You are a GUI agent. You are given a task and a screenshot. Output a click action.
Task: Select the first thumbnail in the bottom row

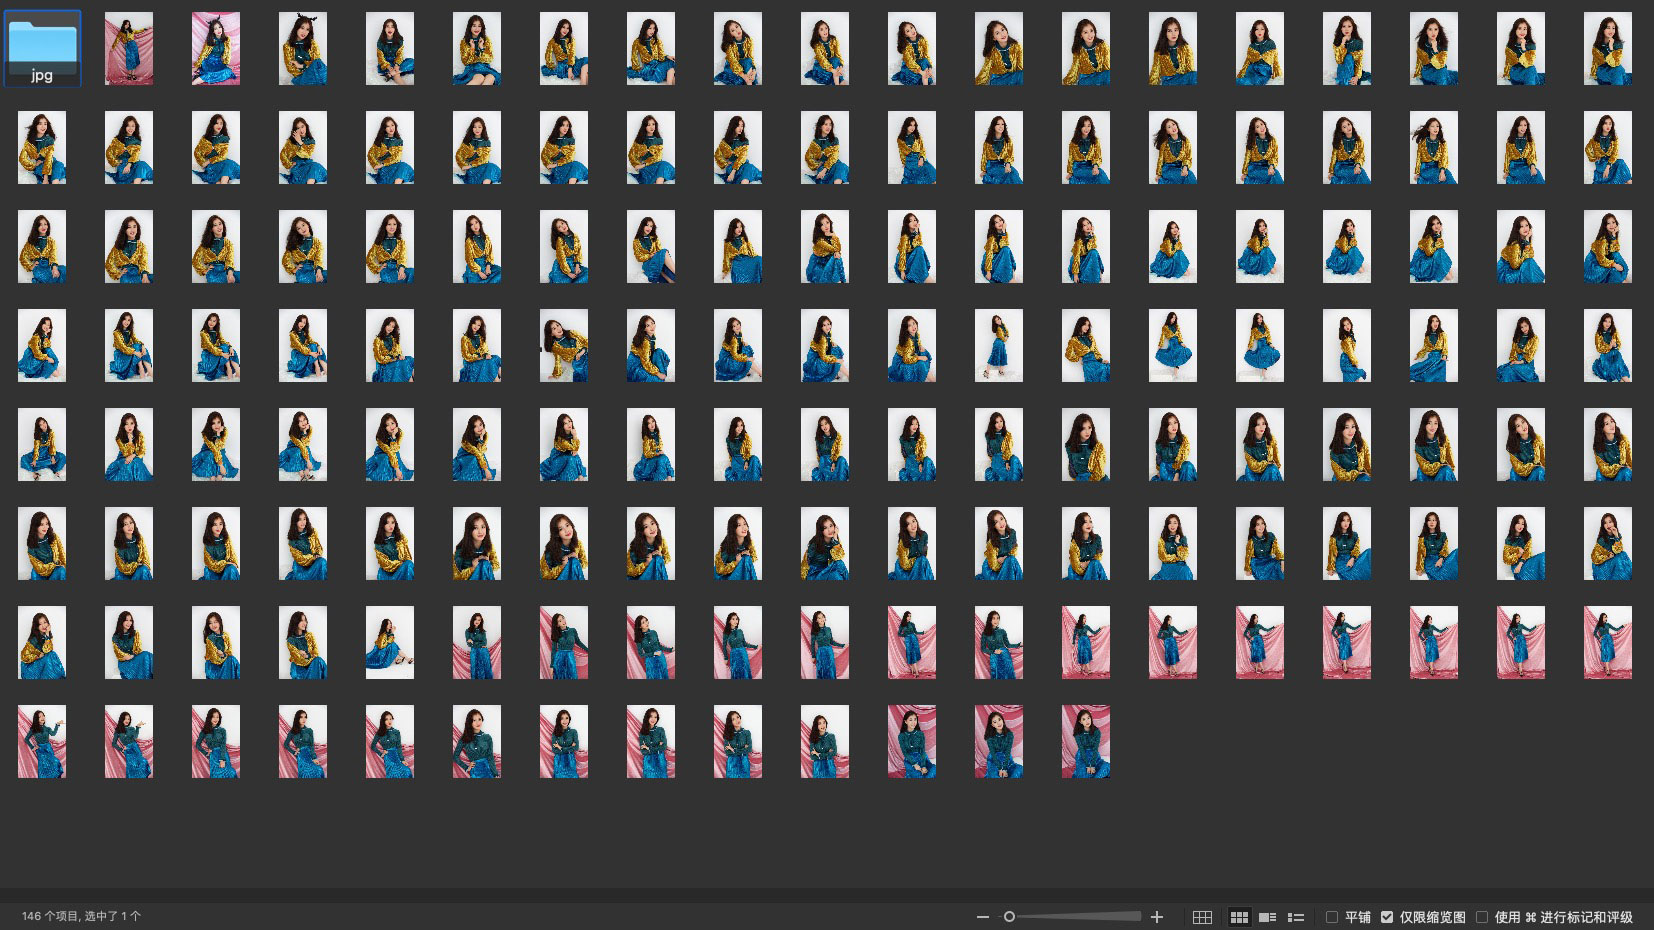tap(42, 741)
